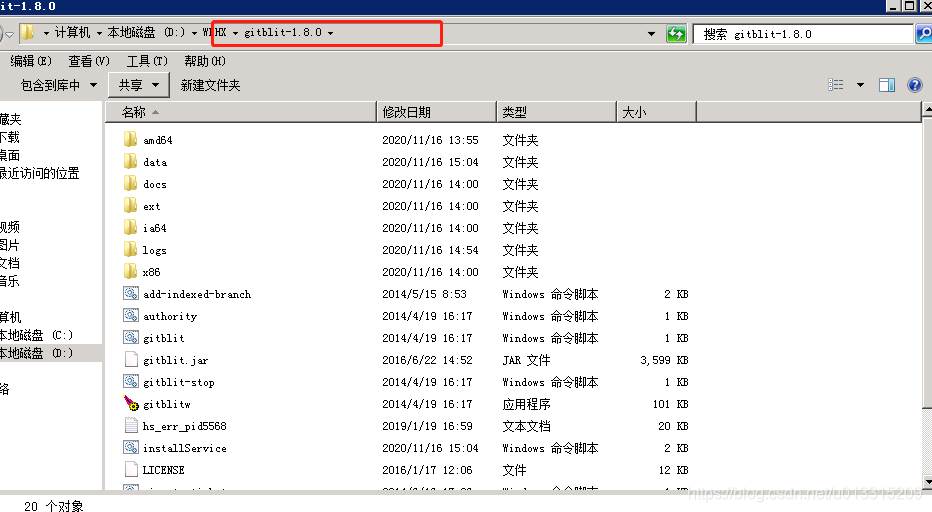The image size is (932, 512).
Task: Click the gitblitw application icon
Action: coord(131,403)
